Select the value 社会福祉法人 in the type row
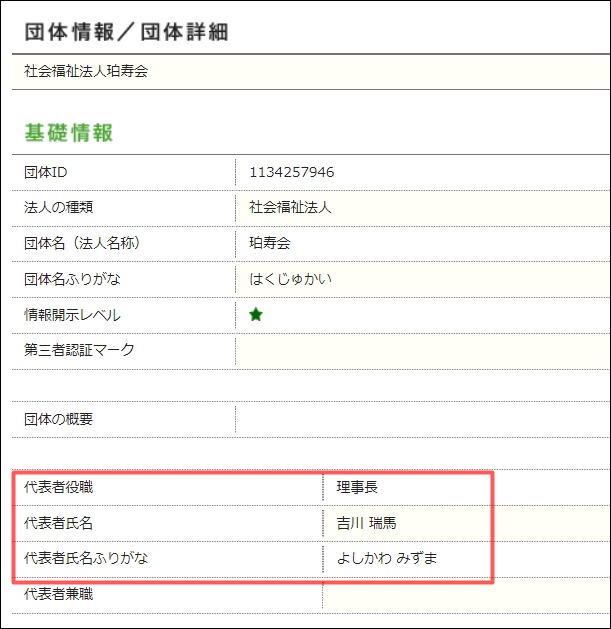The width and height of the screenshot is (611, 629). tap(290, 207)
